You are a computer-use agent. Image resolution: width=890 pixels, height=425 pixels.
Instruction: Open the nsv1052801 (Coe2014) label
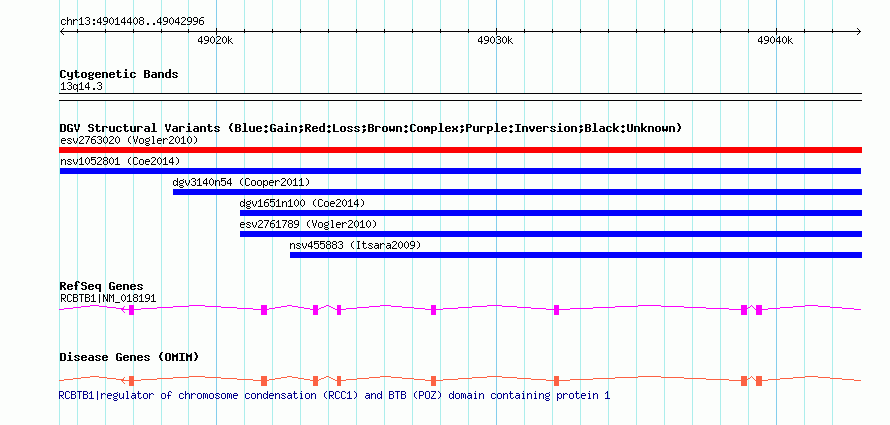120,161
